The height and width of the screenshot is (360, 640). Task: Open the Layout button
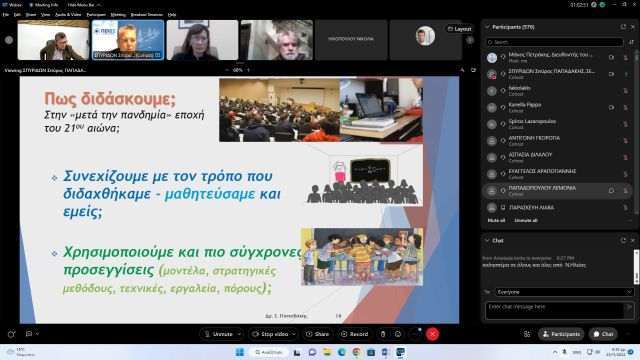click(x=460, y=29)
